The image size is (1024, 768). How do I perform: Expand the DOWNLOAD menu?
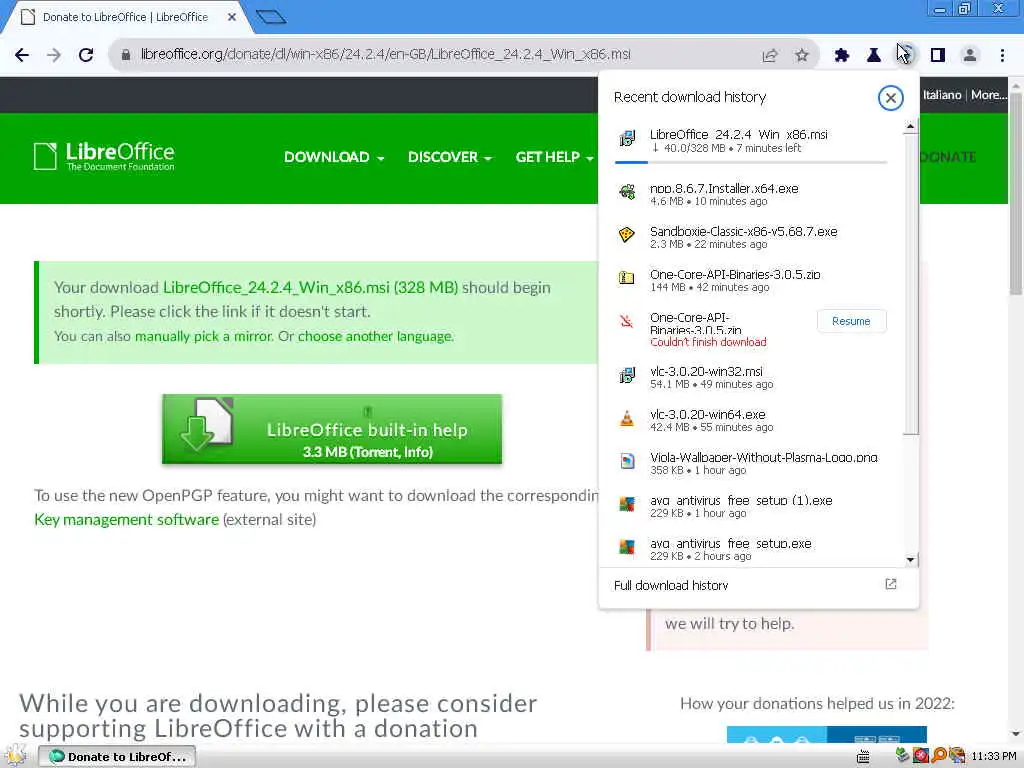(334, 157)
